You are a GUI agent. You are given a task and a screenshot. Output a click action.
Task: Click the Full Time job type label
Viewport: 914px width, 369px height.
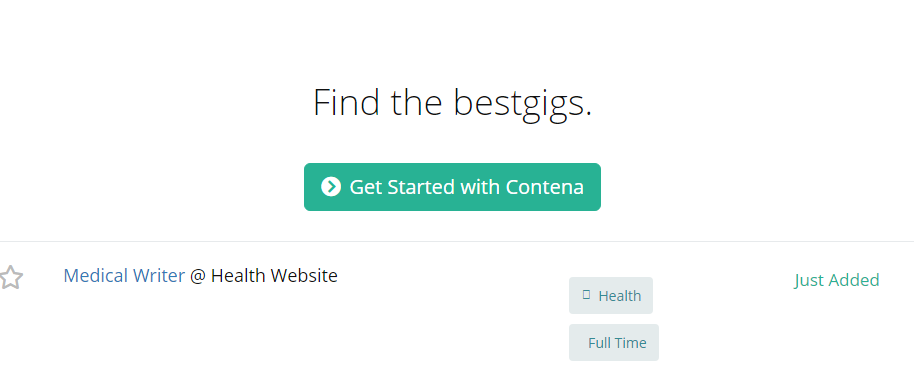coord(617,343)
